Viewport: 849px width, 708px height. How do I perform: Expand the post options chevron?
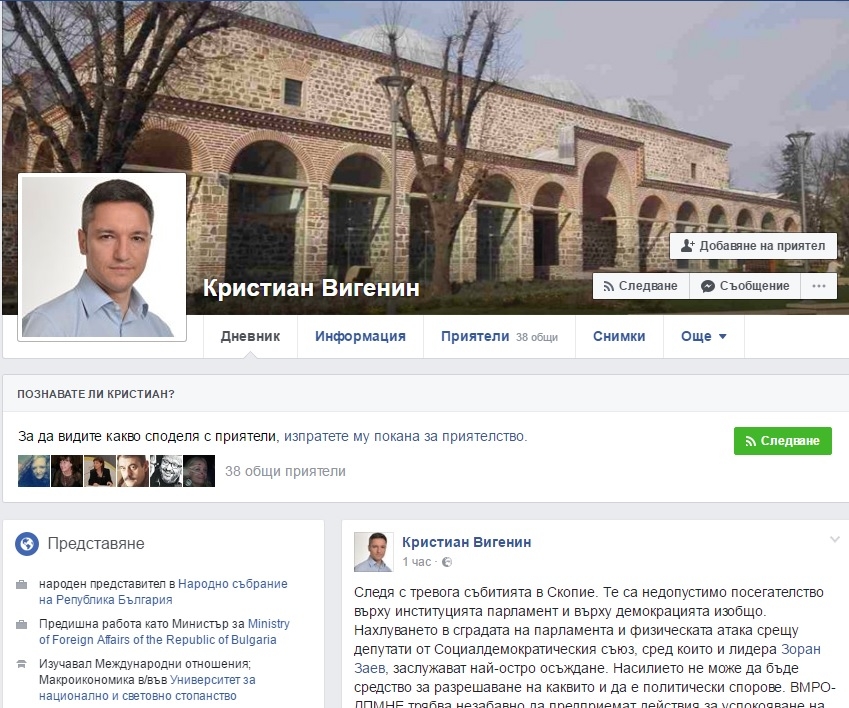coord(834,539)
